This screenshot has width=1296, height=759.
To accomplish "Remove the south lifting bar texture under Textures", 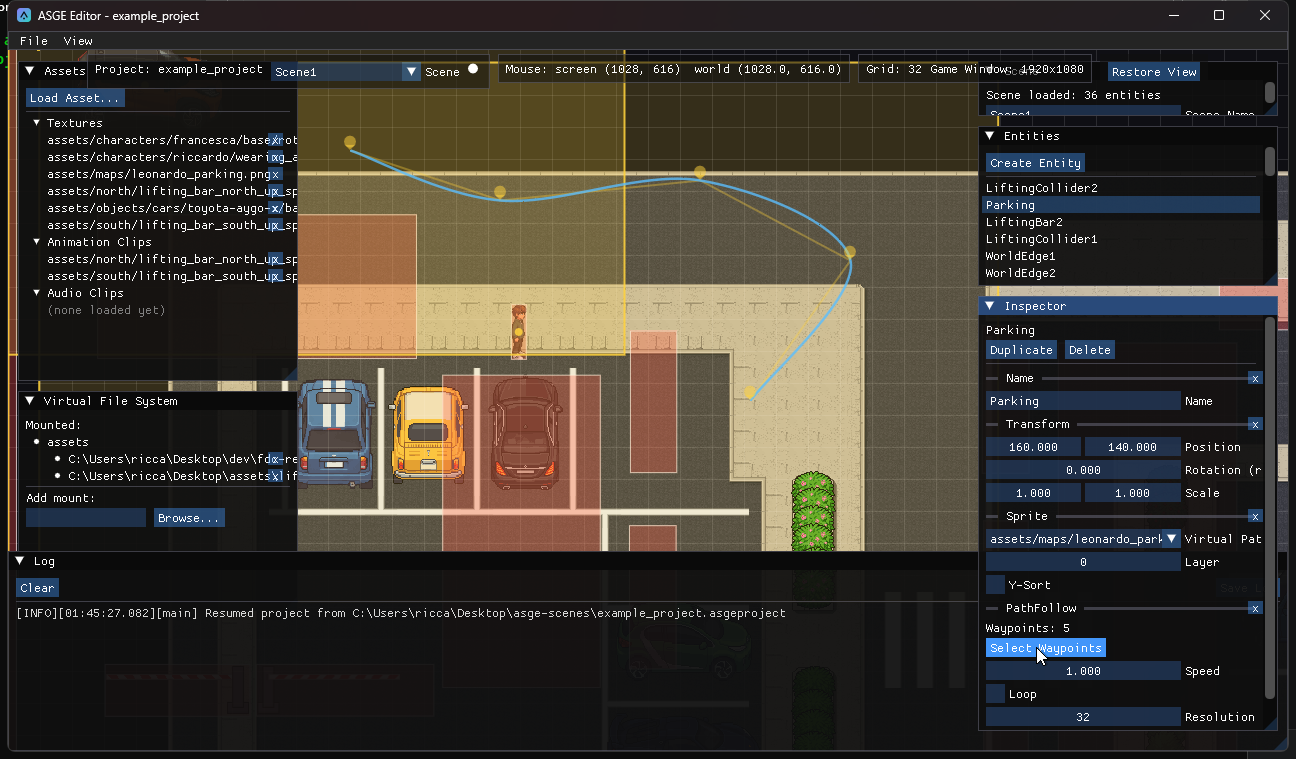I will 276,225.
